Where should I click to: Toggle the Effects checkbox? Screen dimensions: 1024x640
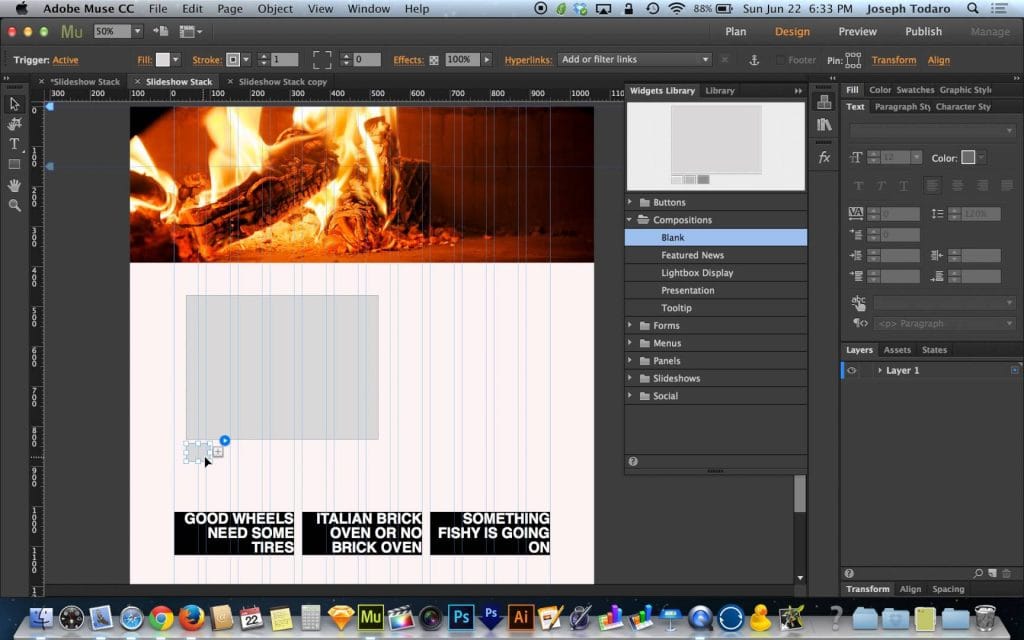(432, 60)
